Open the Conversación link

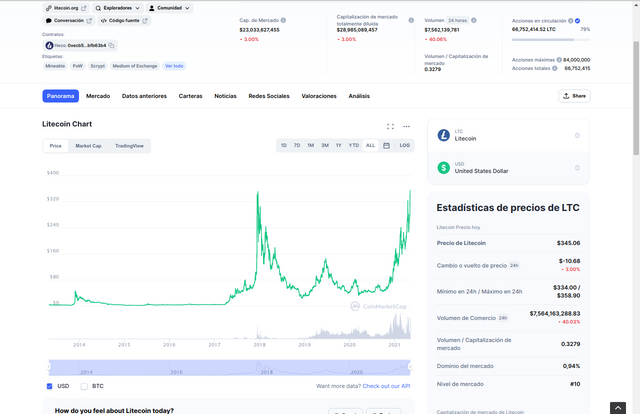pyautogui.click(x=69, y=20)
